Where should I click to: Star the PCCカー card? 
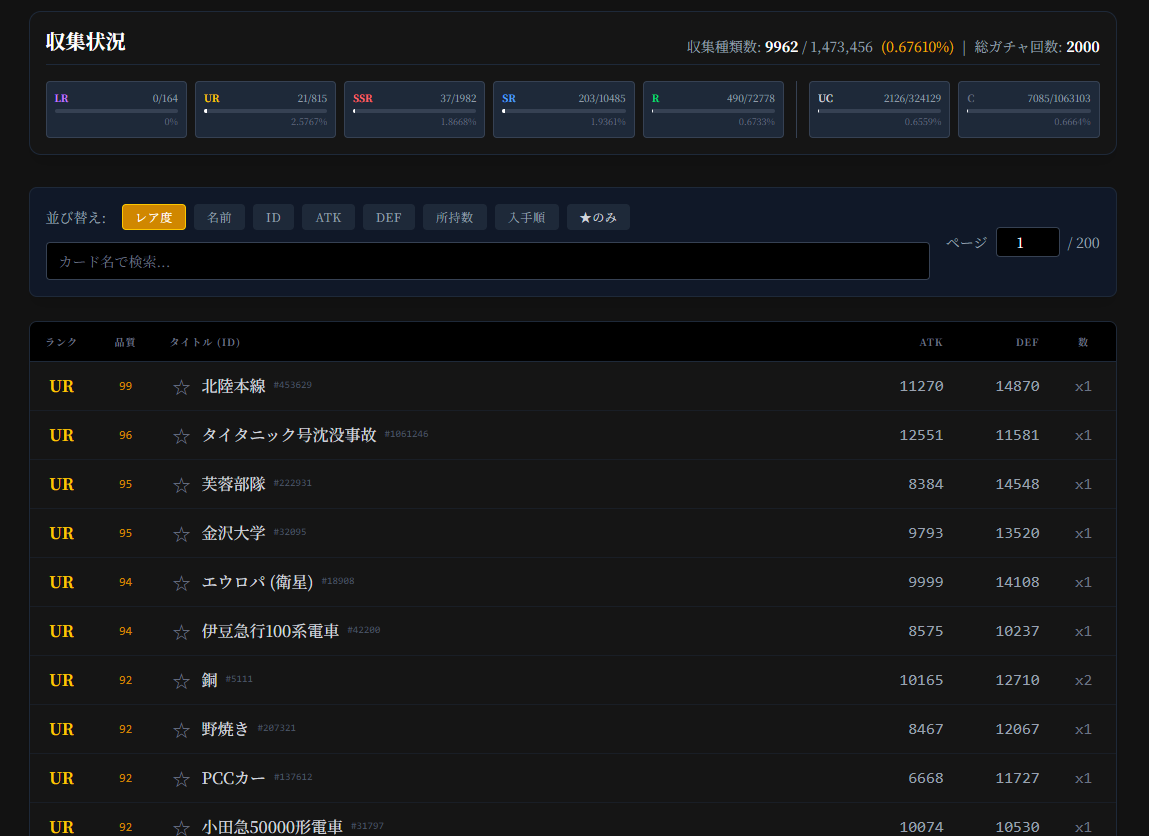pyautogui.click(x=181, y=779)
